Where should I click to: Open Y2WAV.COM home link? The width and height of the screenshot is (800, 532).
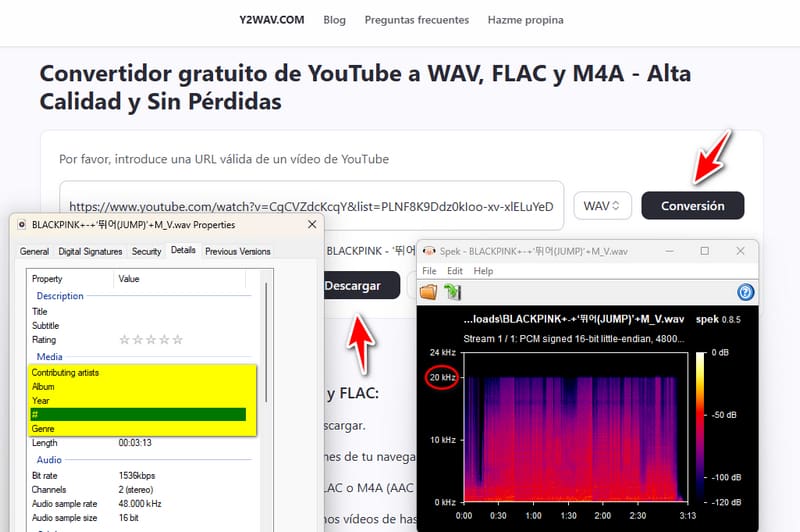272,20
